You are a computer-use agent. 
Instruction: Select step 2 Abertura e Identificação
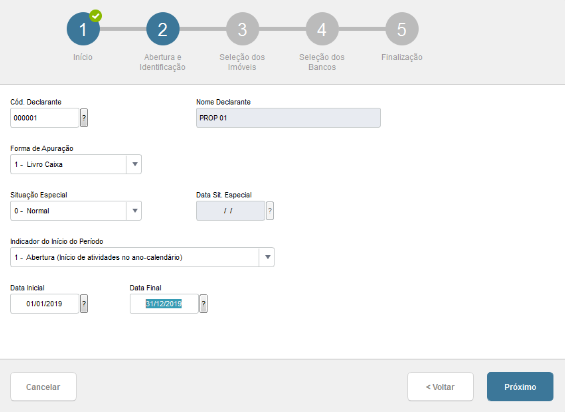pos(163,29)
